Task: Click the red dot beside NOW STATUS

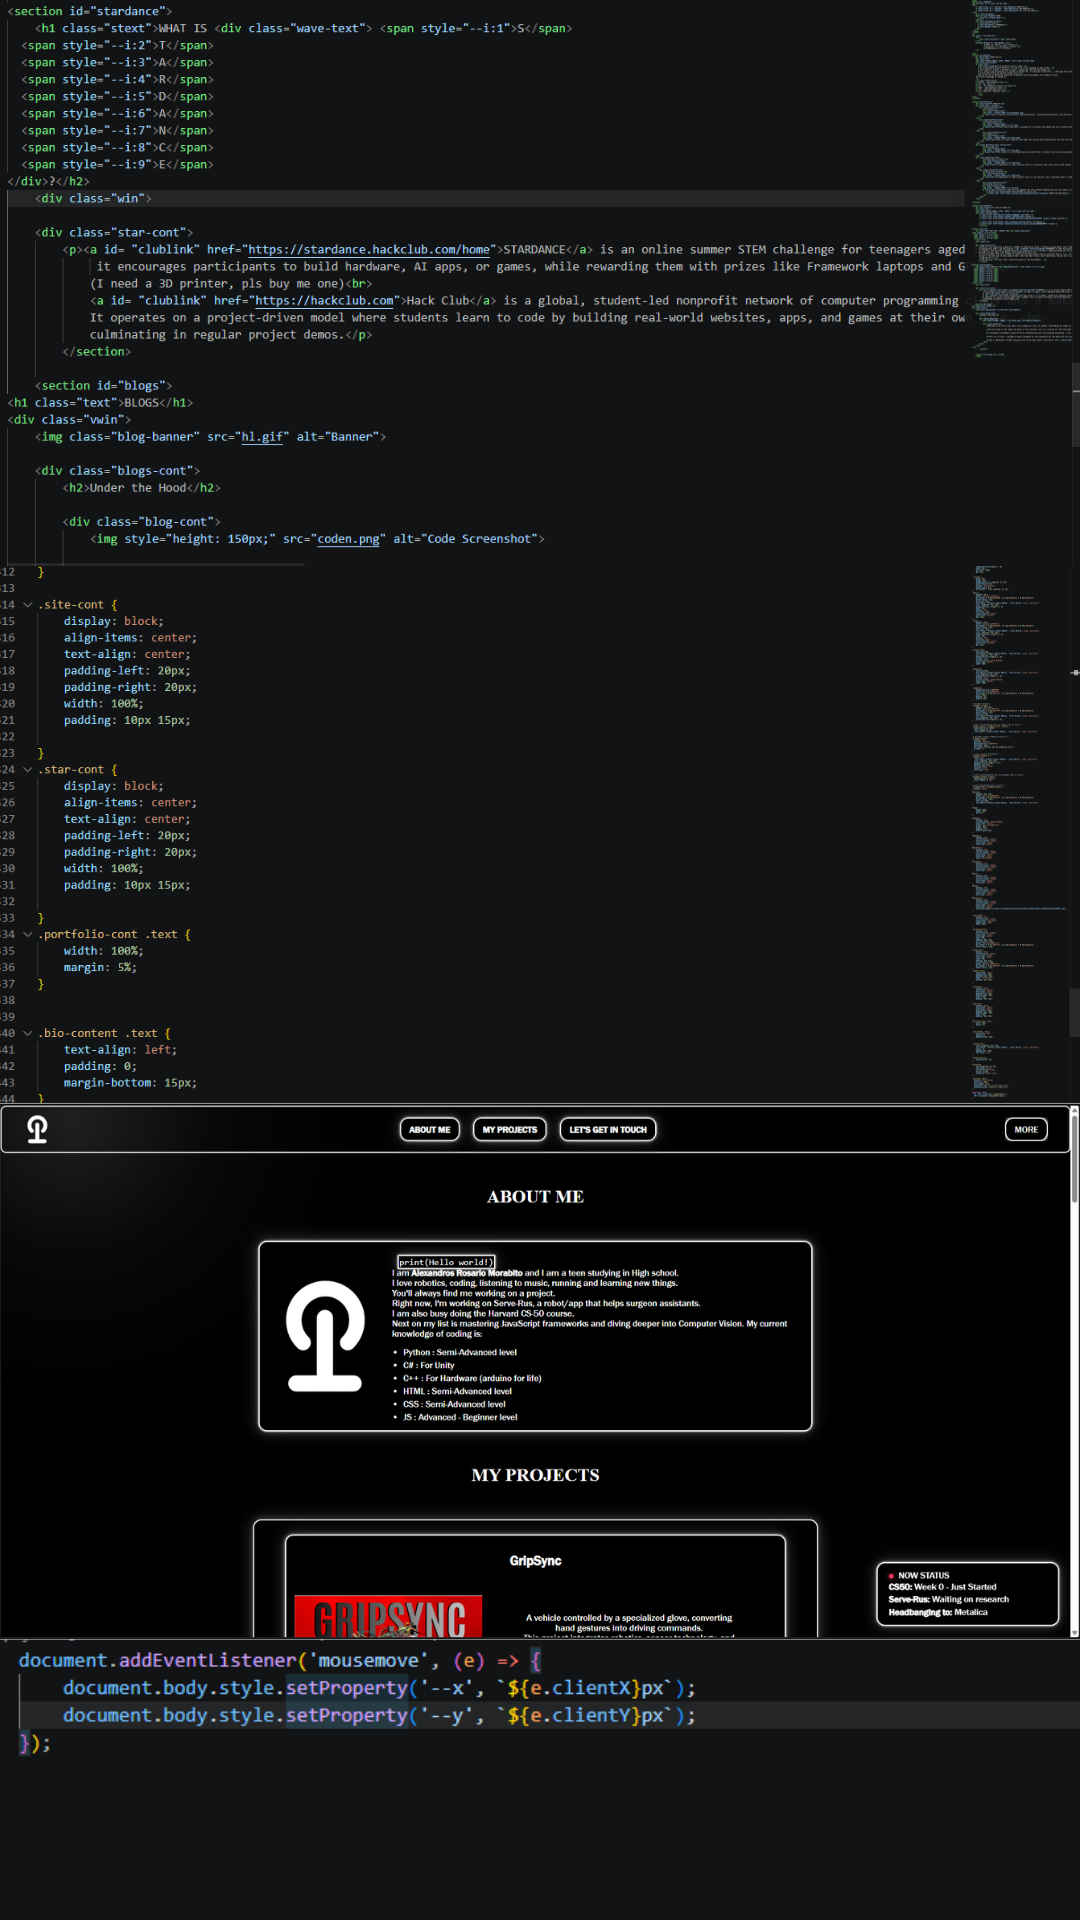Action: pyautogui.click(x=891, y=1576)
